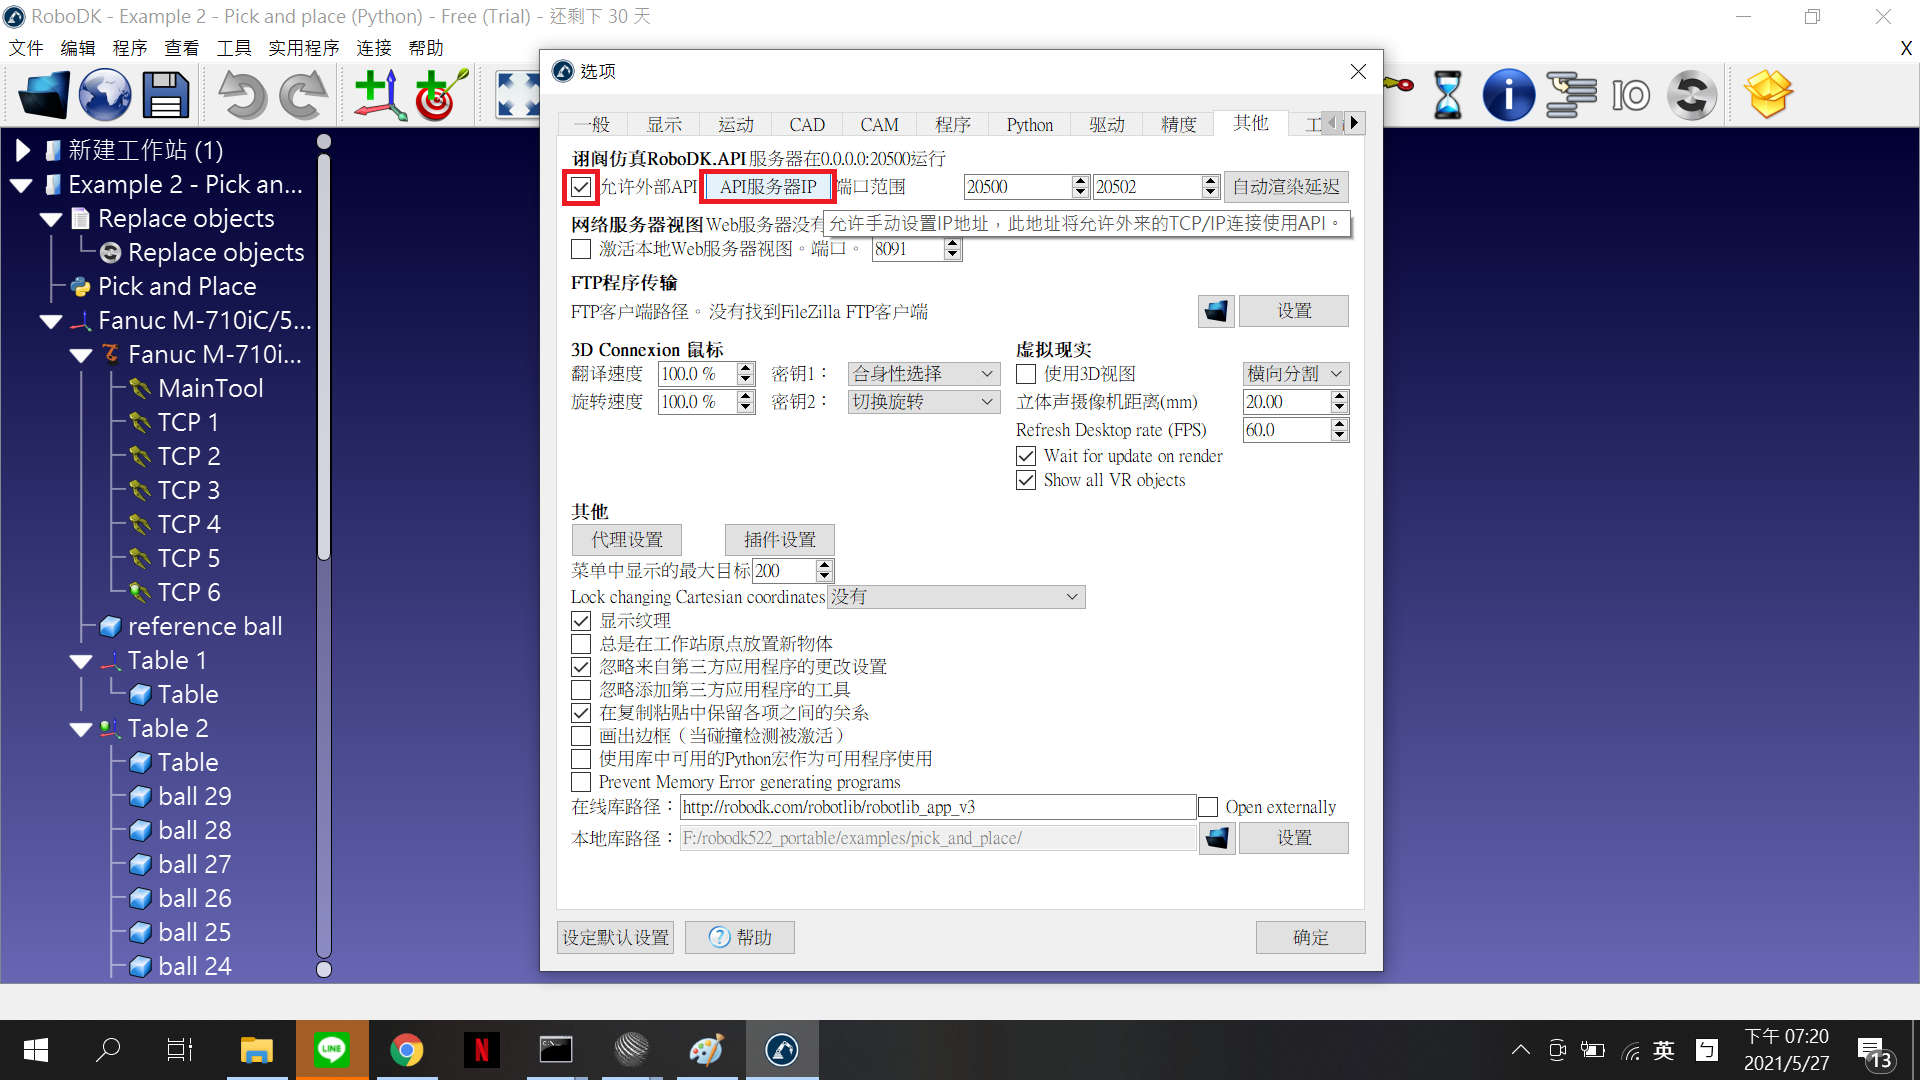Screen dimensions: 1920x1080
Task: Open the online library globe icon
Action: [x=105, y=96]
